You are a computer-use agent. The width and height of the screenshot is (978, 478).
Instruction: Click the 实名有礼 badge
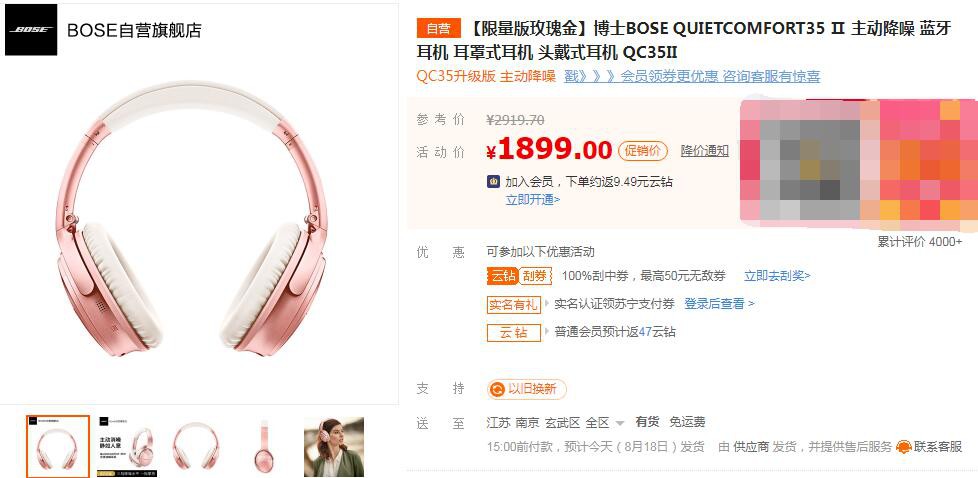pos(513,304)
